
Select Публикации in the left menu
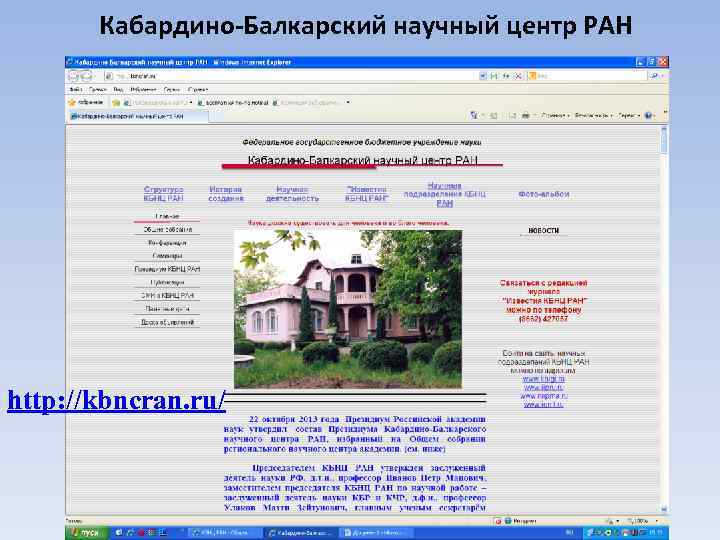pyautogui.click(x=167, y=282)
